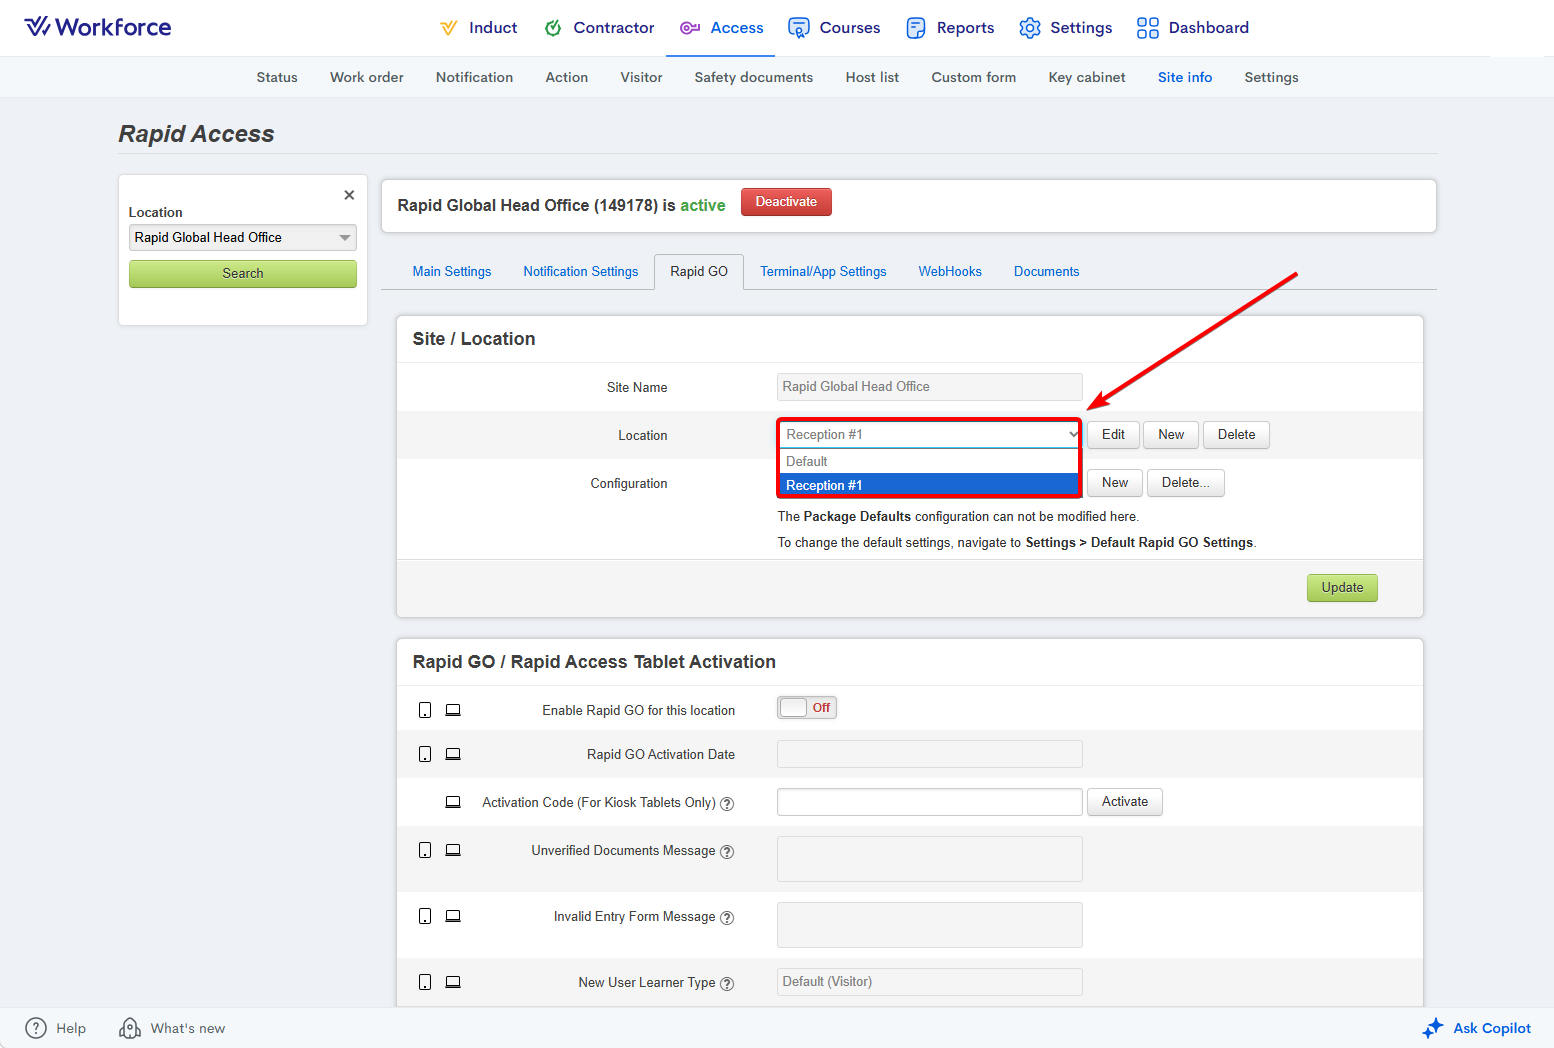This screenshot has height=1048, width=1554.
Task: Click Delete... button in the Configuration row
Action: coord(1186,483)
